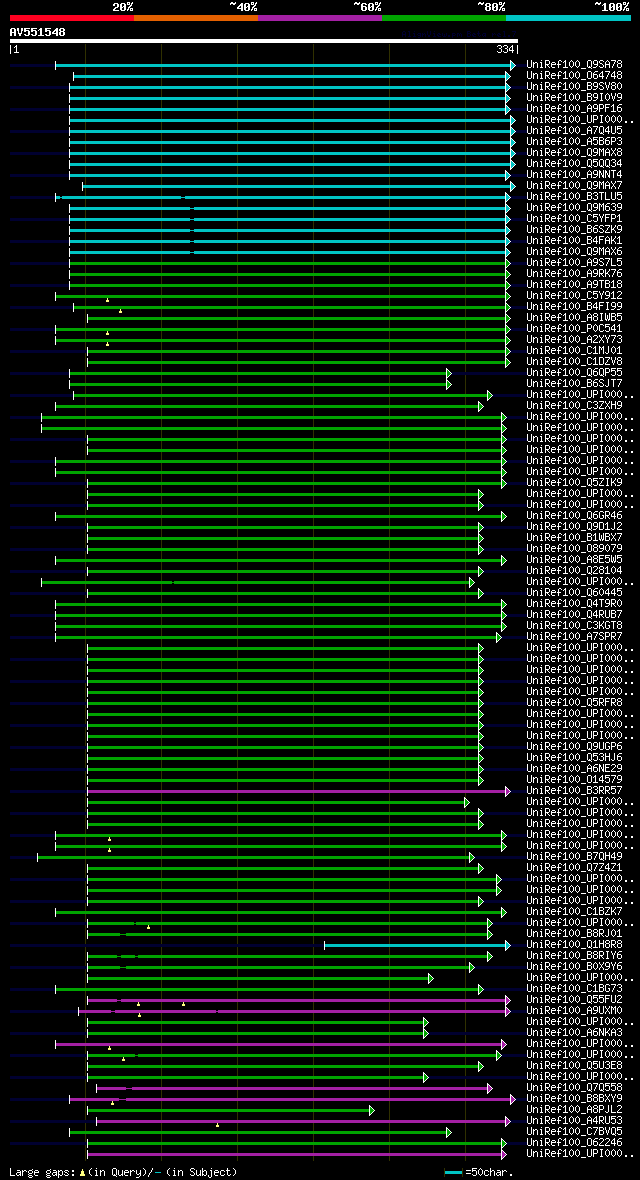This screenshot has width=640, height=1180.
Task: Choose the UniRef100_B4FI99 entry
Action: click(574, 307)
